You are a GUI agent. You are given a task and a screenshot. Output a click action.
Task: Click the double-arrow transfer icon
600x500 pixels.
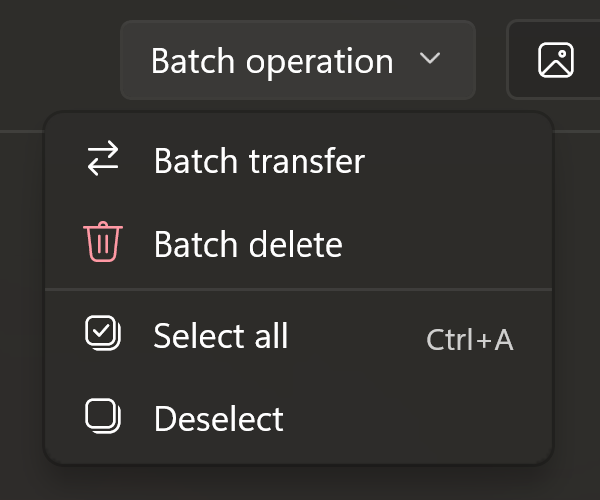103,158
